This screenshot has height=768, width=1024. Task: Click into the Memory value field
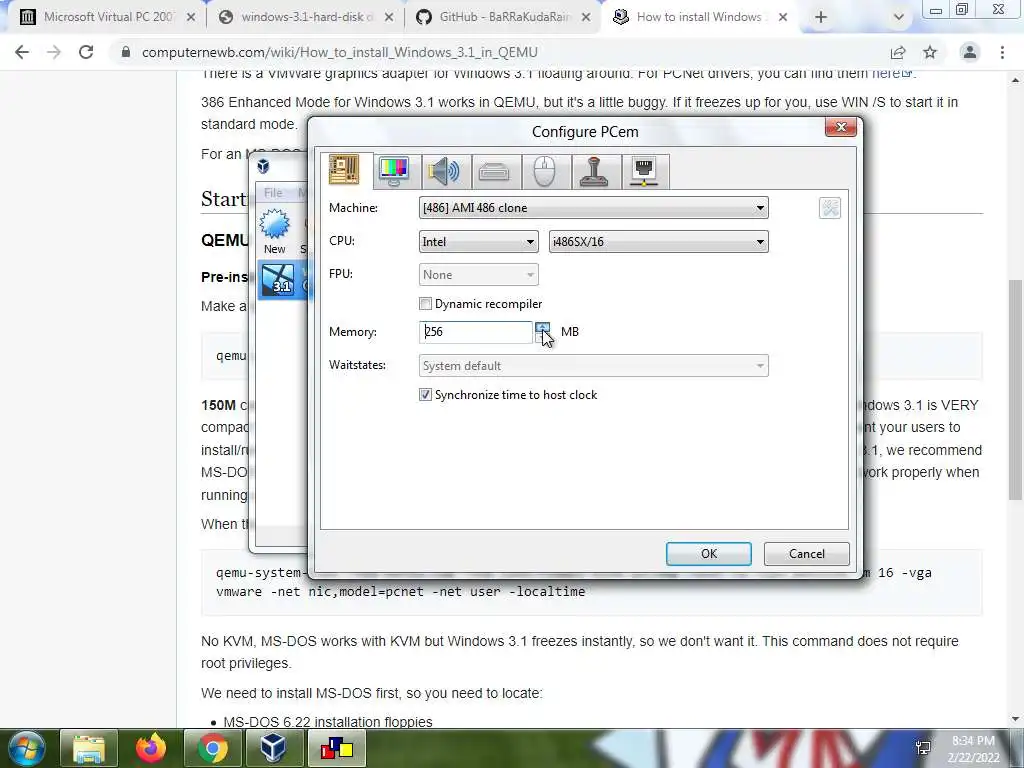pos(475,332)
